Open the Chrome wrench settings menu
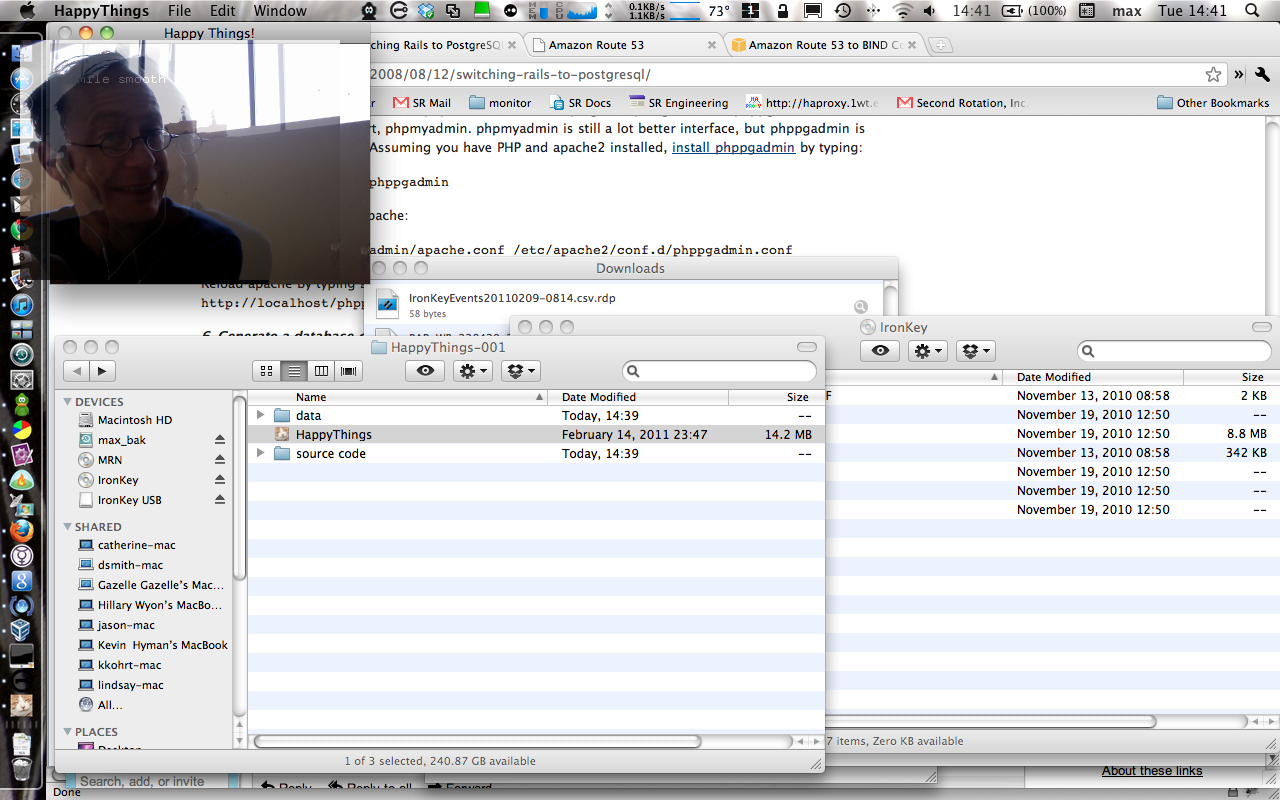 [1262, 74]
